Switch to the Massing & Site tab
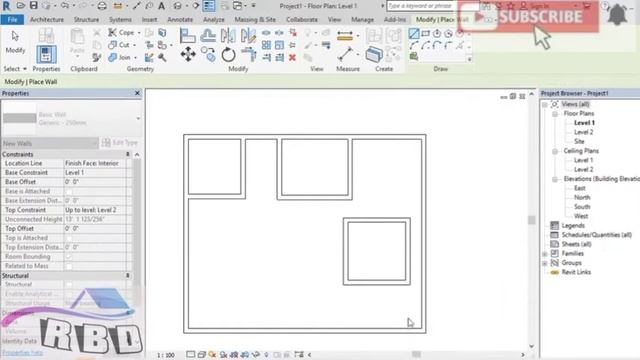Screen dimensions: 640x360 (255, 20)
